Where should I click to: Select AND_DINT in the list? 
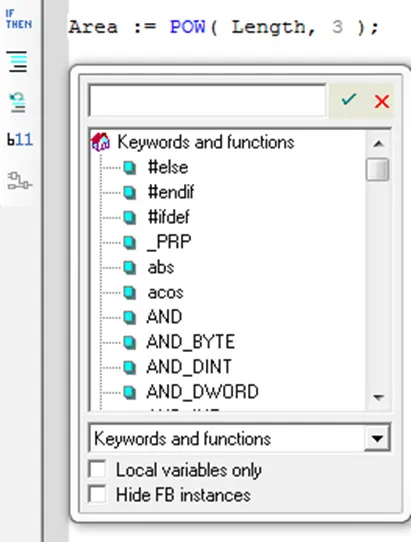(x=189, y=367)
